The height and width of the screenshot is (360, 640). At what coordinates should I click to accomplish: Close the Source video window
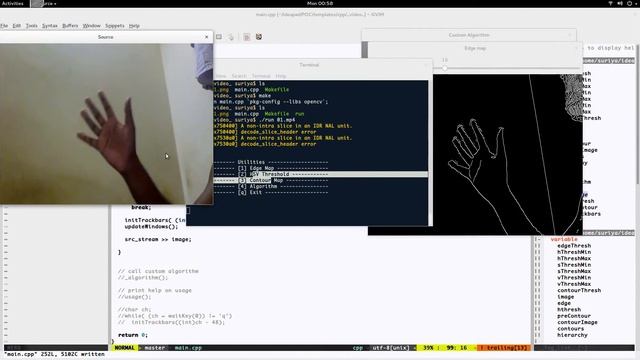(x=207, y=37)
